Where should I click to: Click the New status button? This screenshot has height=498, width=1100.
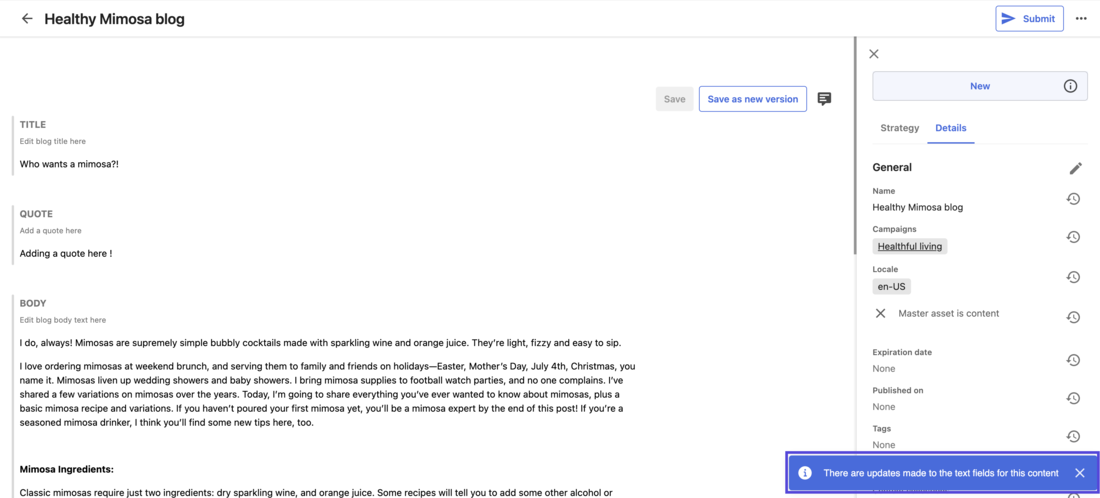(980, 86)
